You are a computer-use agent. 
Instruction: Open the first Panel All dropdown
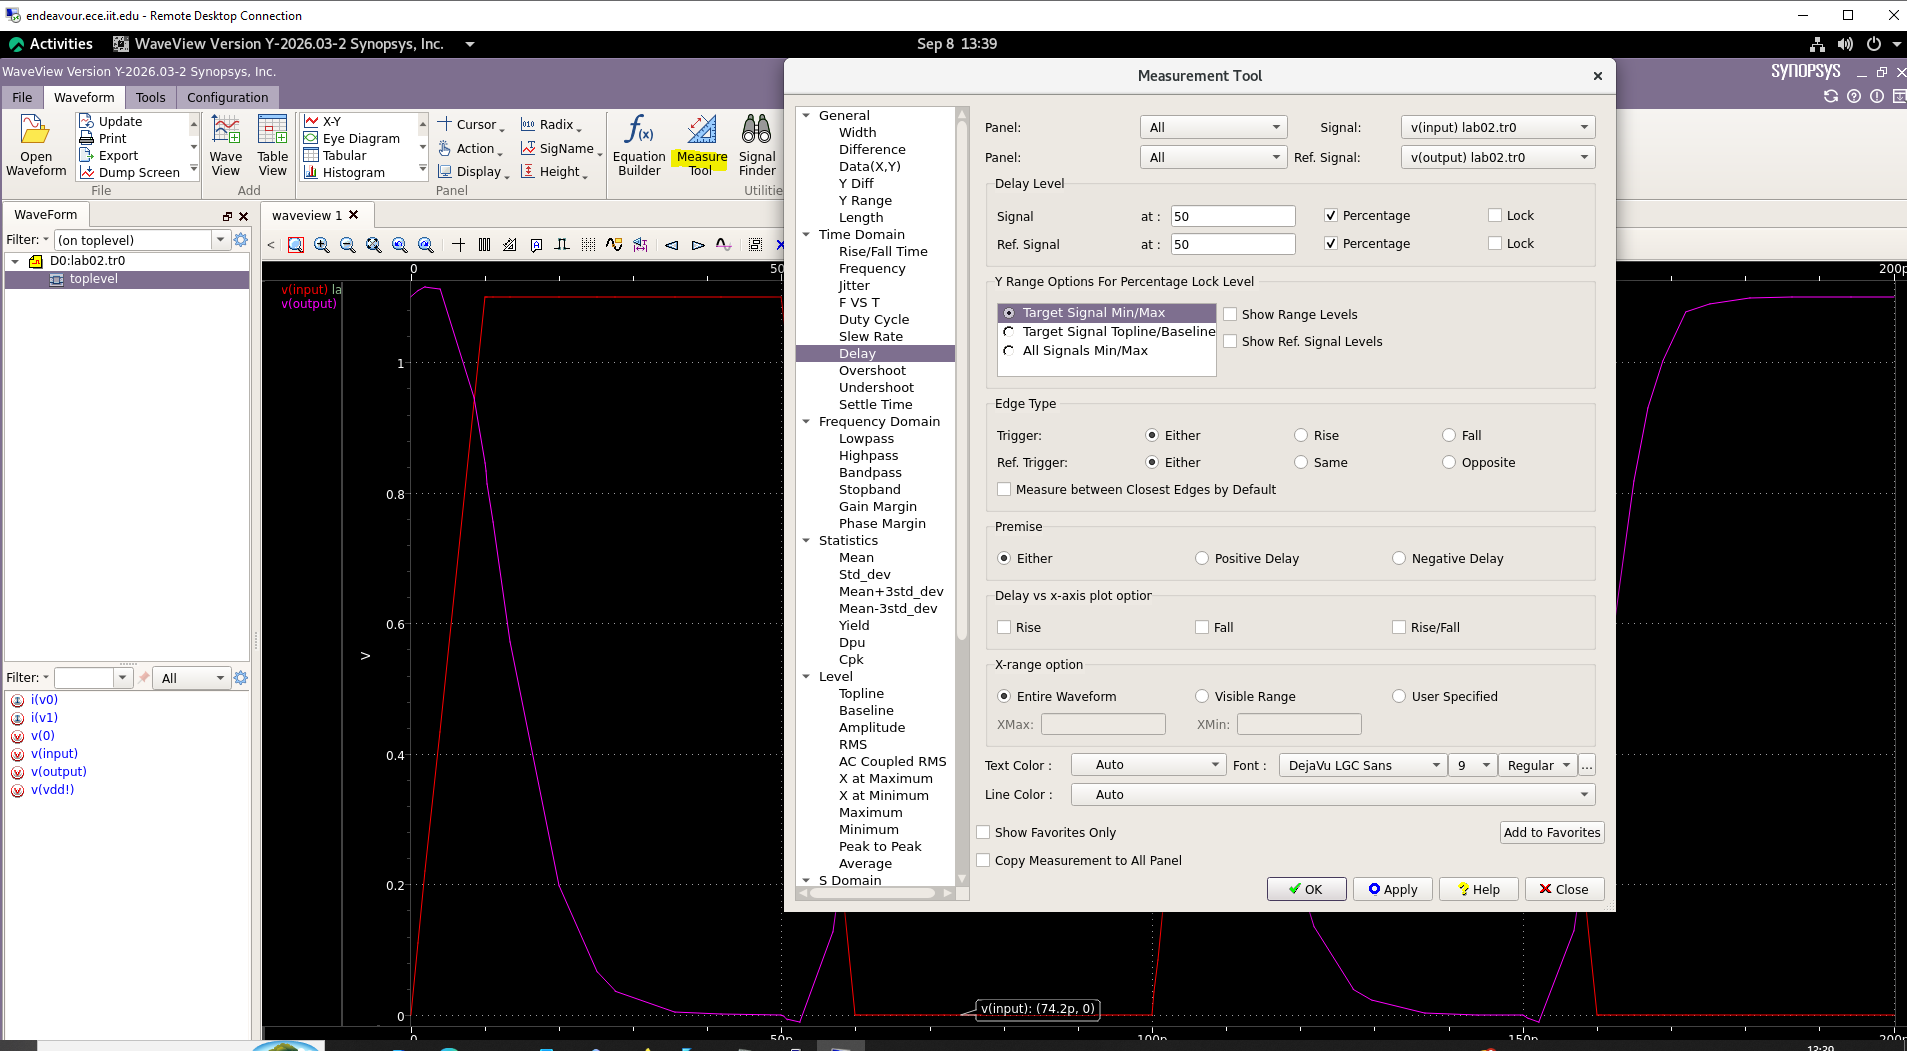click(1213, 127)
